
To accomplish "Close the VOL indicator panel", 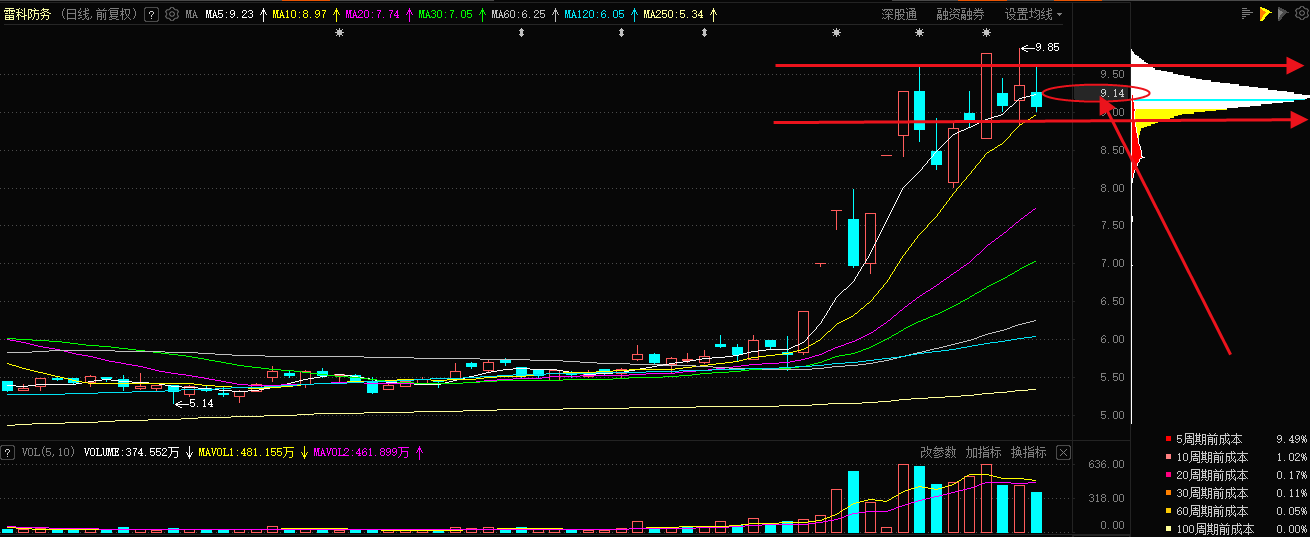I will pos(1063,453).
